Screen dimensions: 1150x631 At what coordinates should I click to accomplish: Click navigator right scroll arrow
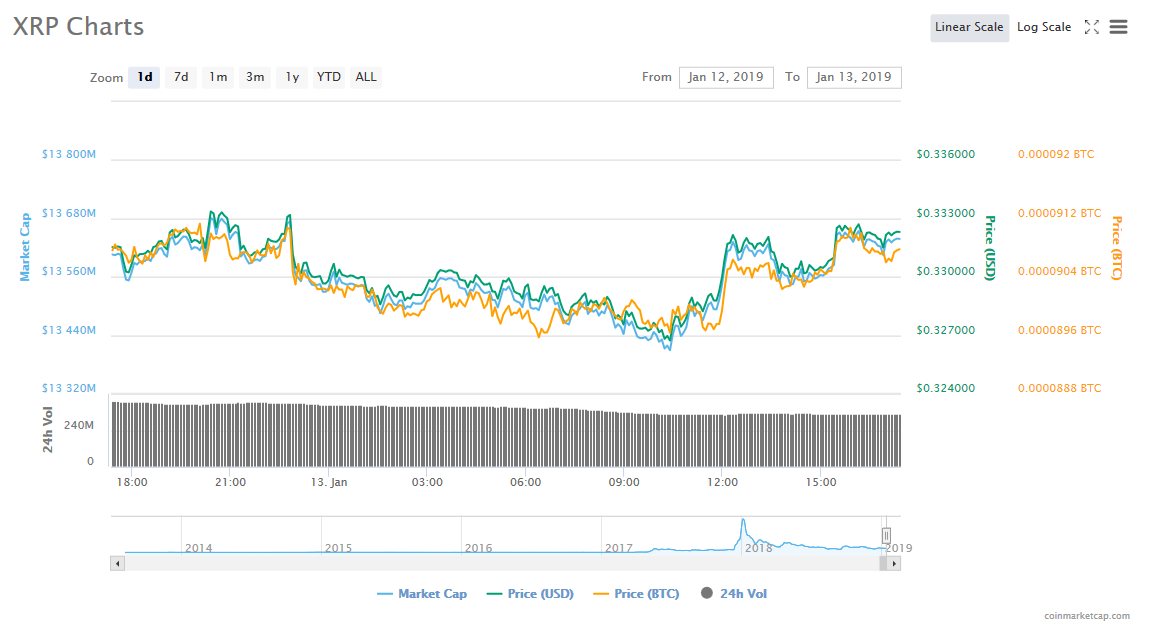(x=893, y=563)
